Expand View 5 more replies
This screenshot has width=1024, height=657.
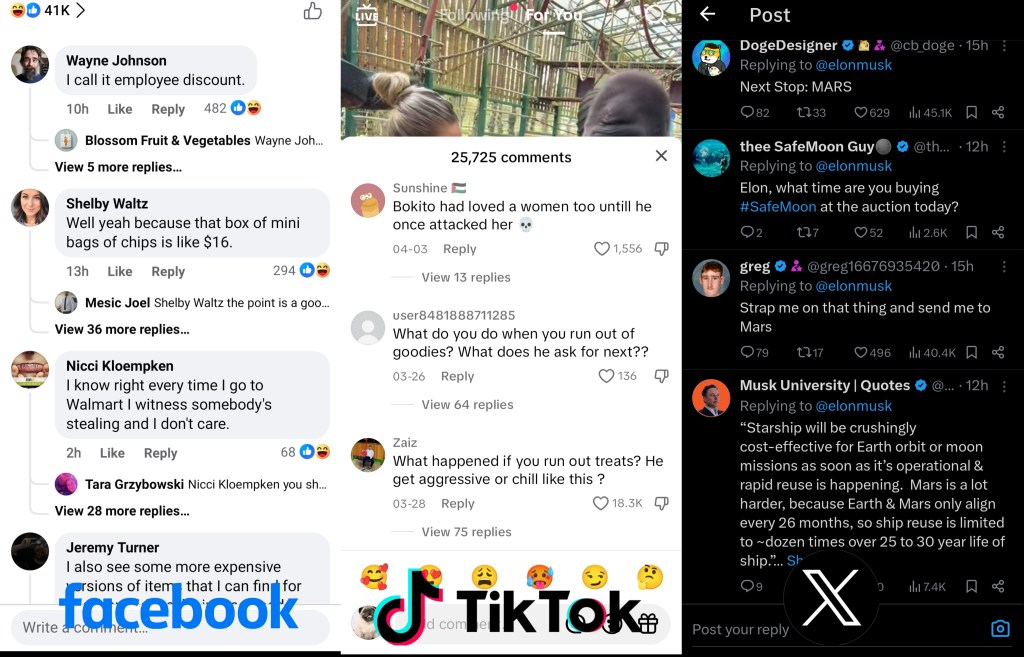(x=118, y=167)
